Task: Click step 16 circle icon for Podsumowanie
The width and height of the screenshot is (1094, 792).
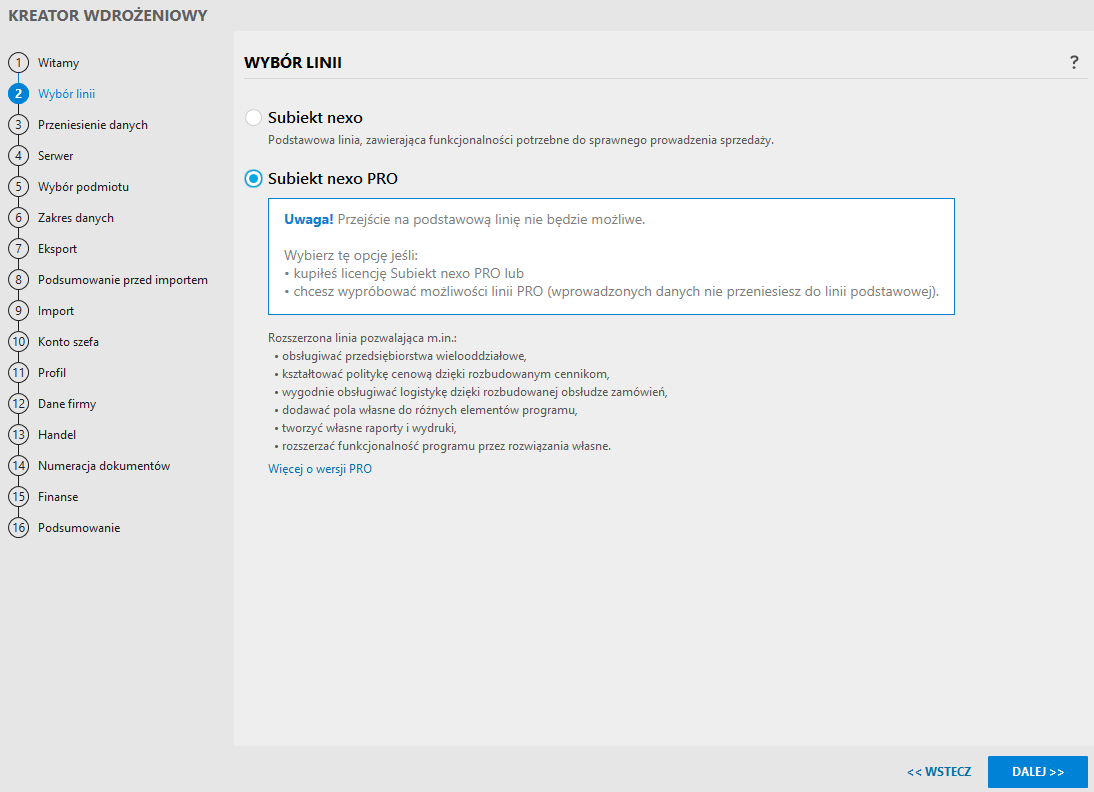Action: click(x=18, y=528)
